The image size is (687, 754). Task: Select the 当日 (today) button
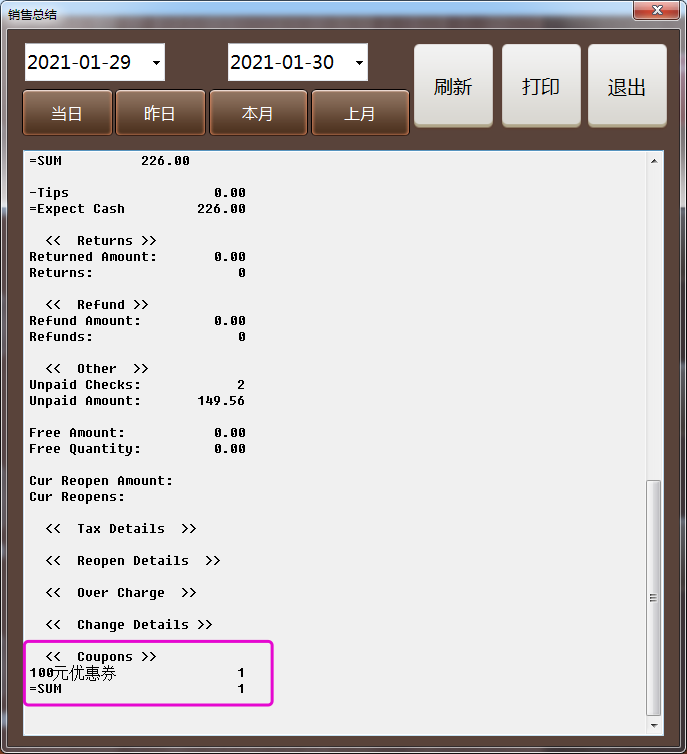(x=67, y=113)
